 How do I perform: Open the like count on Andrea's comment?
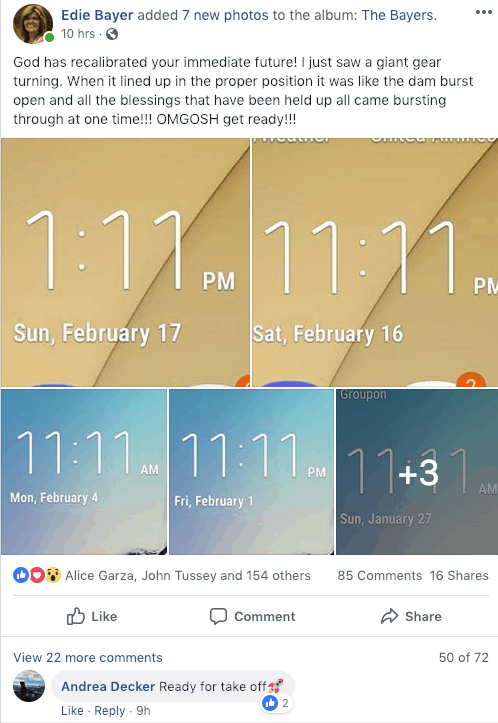tap(276, 703)
